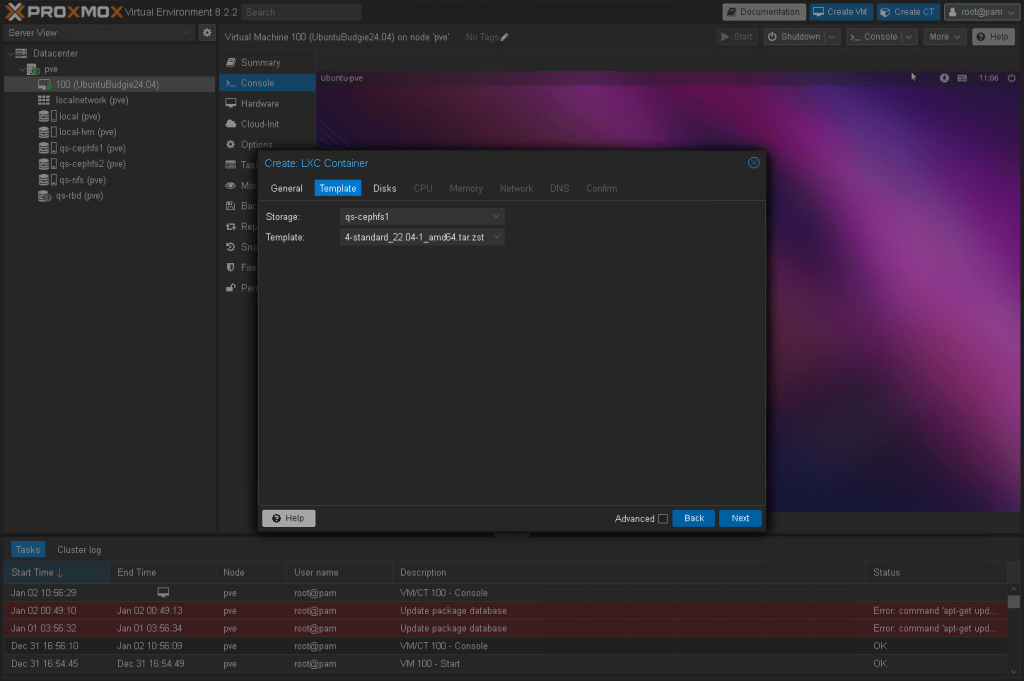
Task: Open the Storage dropdown
Action: pyautogui.click(x=497, y=216)
